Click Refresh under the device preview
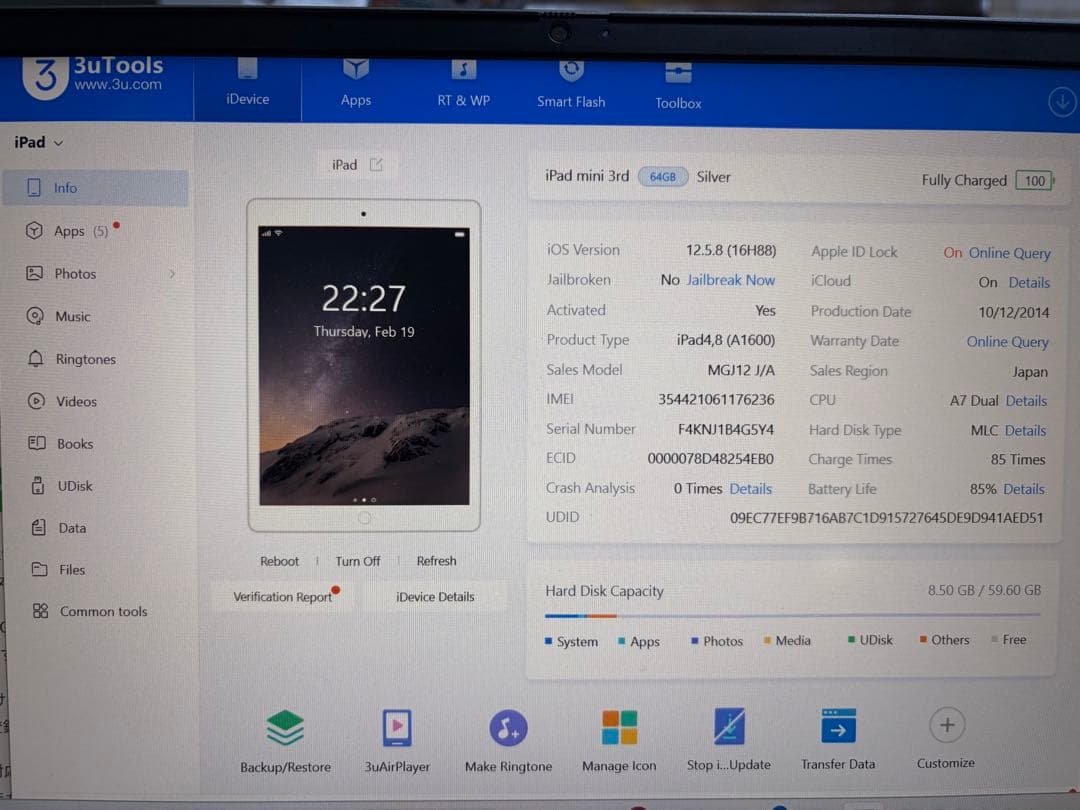The width and height of the screenshot is (1080, 810). (436, 561)
